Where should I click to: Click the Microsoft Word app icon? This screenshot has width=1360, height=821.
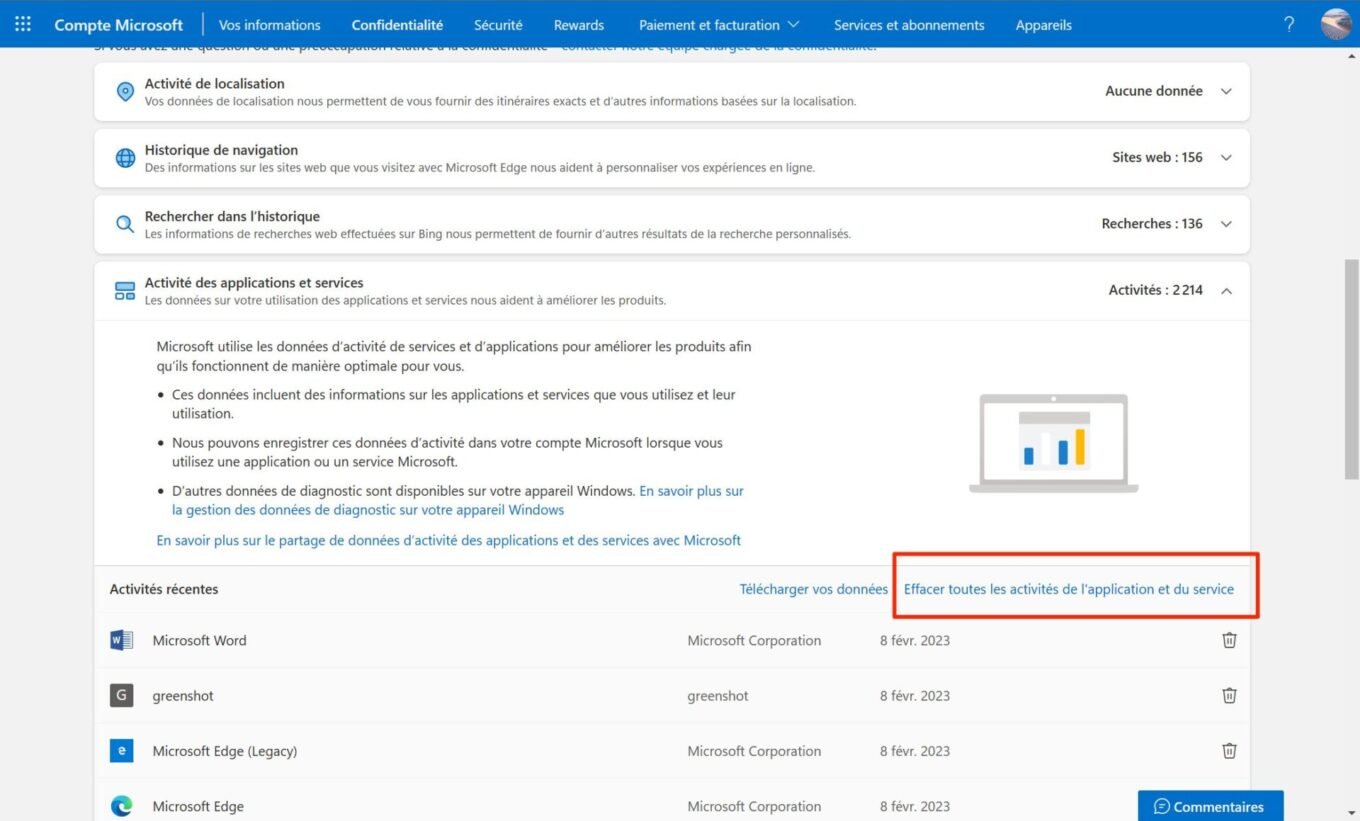[121, 640]
